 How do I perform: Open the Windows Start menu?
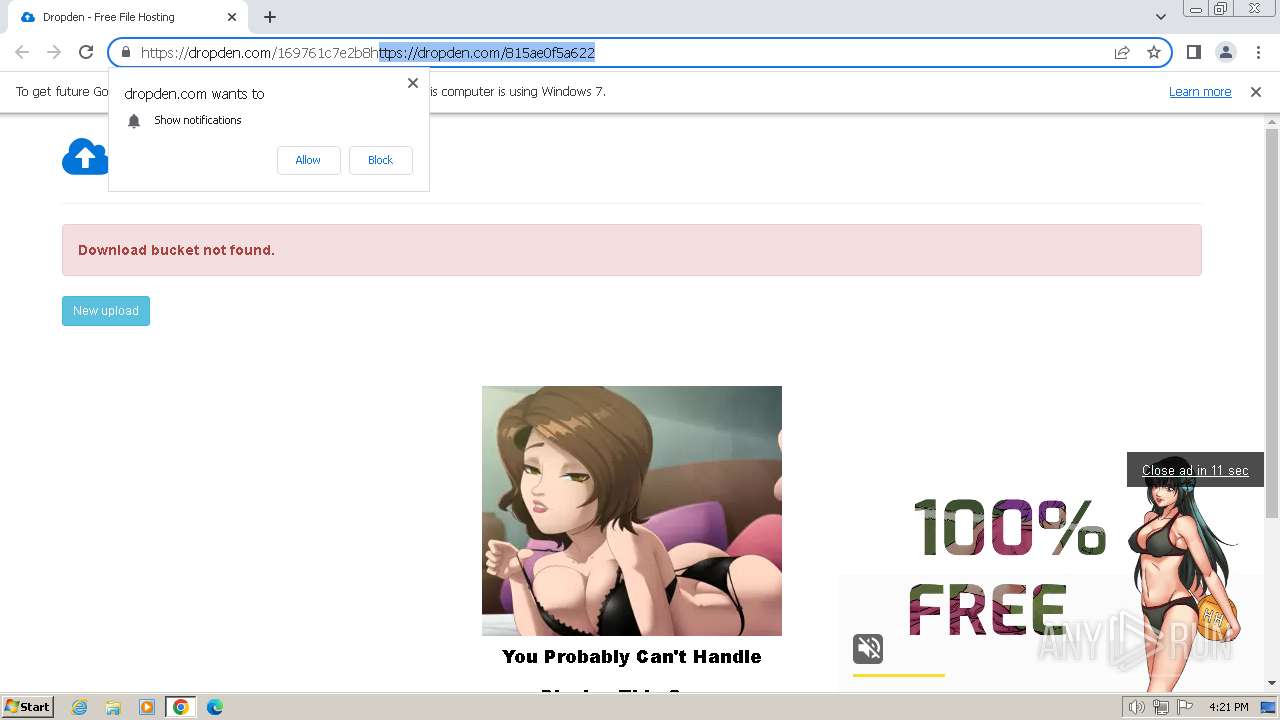pos(28,706)
